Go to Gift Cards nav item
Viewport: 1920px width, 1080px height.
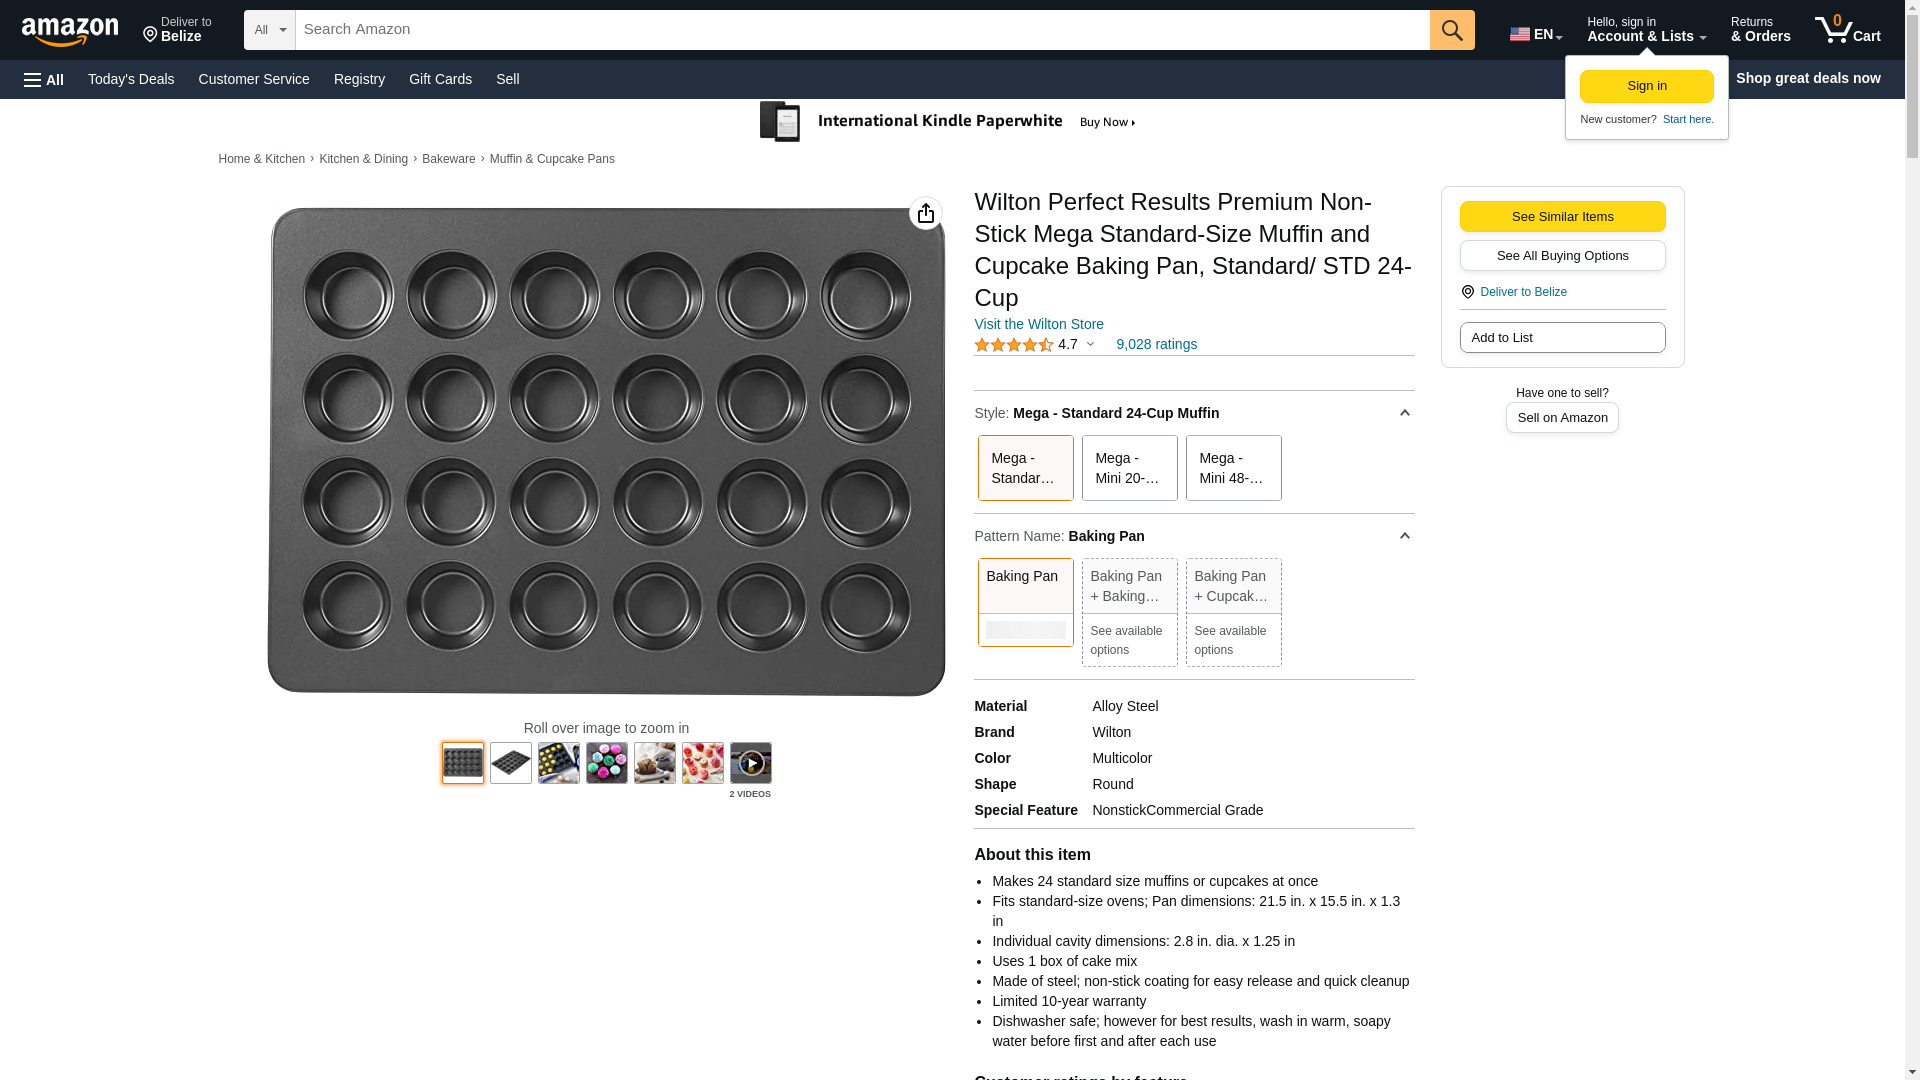(x=440, y=79)
